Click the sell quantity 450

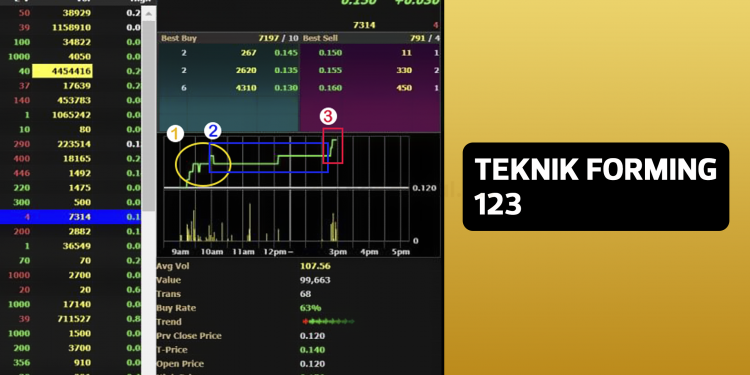404,88
